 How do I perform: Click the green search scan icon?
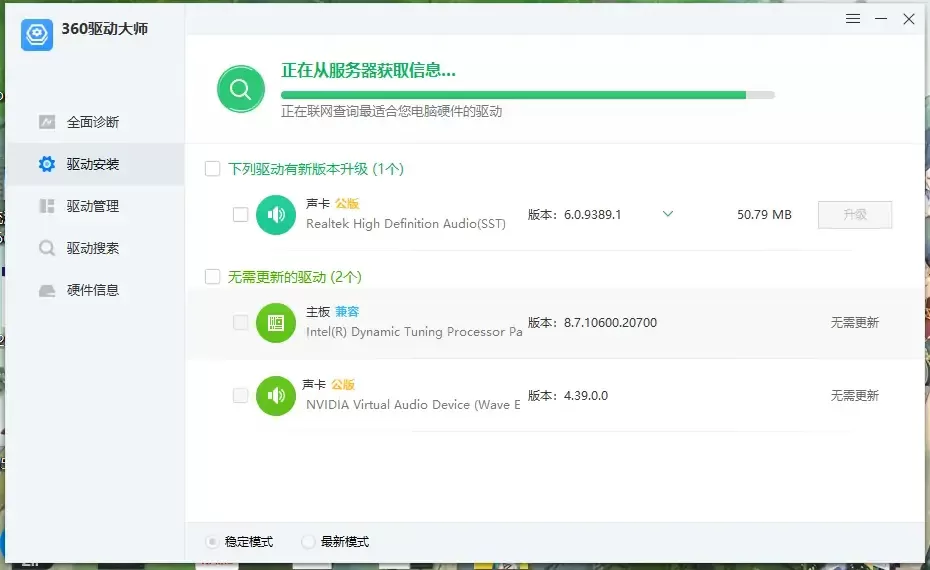pos(241,89)
